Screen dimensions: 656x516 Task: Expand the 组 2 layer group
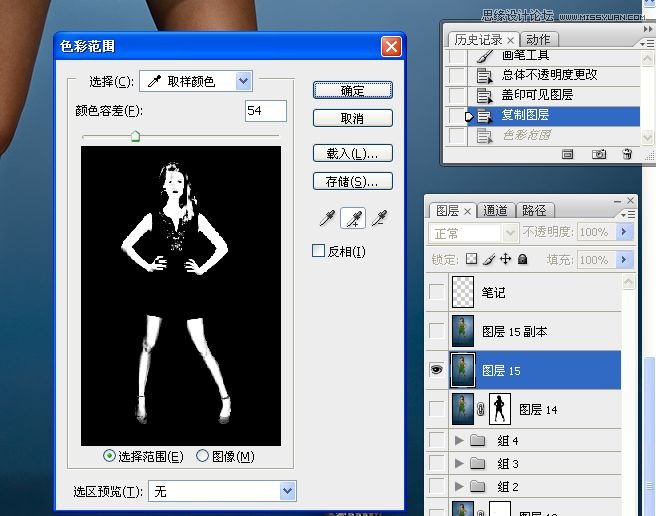tap(459, 486)
